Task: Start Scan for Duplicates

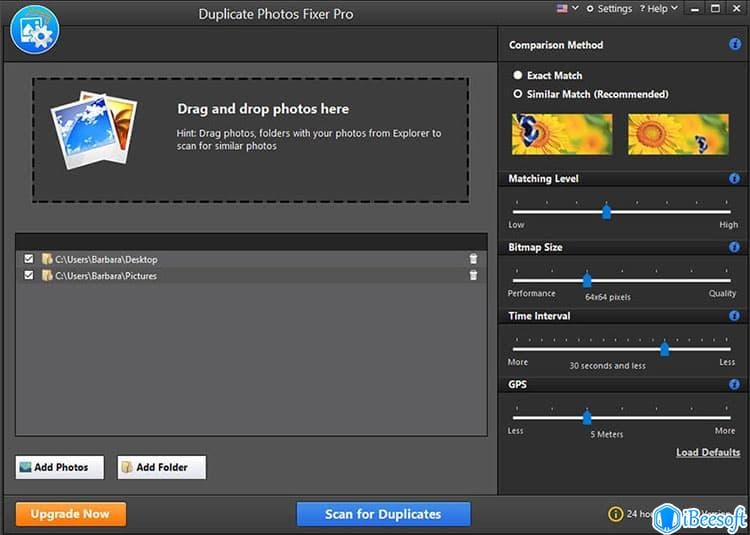Action: click(x=384, y=514)
